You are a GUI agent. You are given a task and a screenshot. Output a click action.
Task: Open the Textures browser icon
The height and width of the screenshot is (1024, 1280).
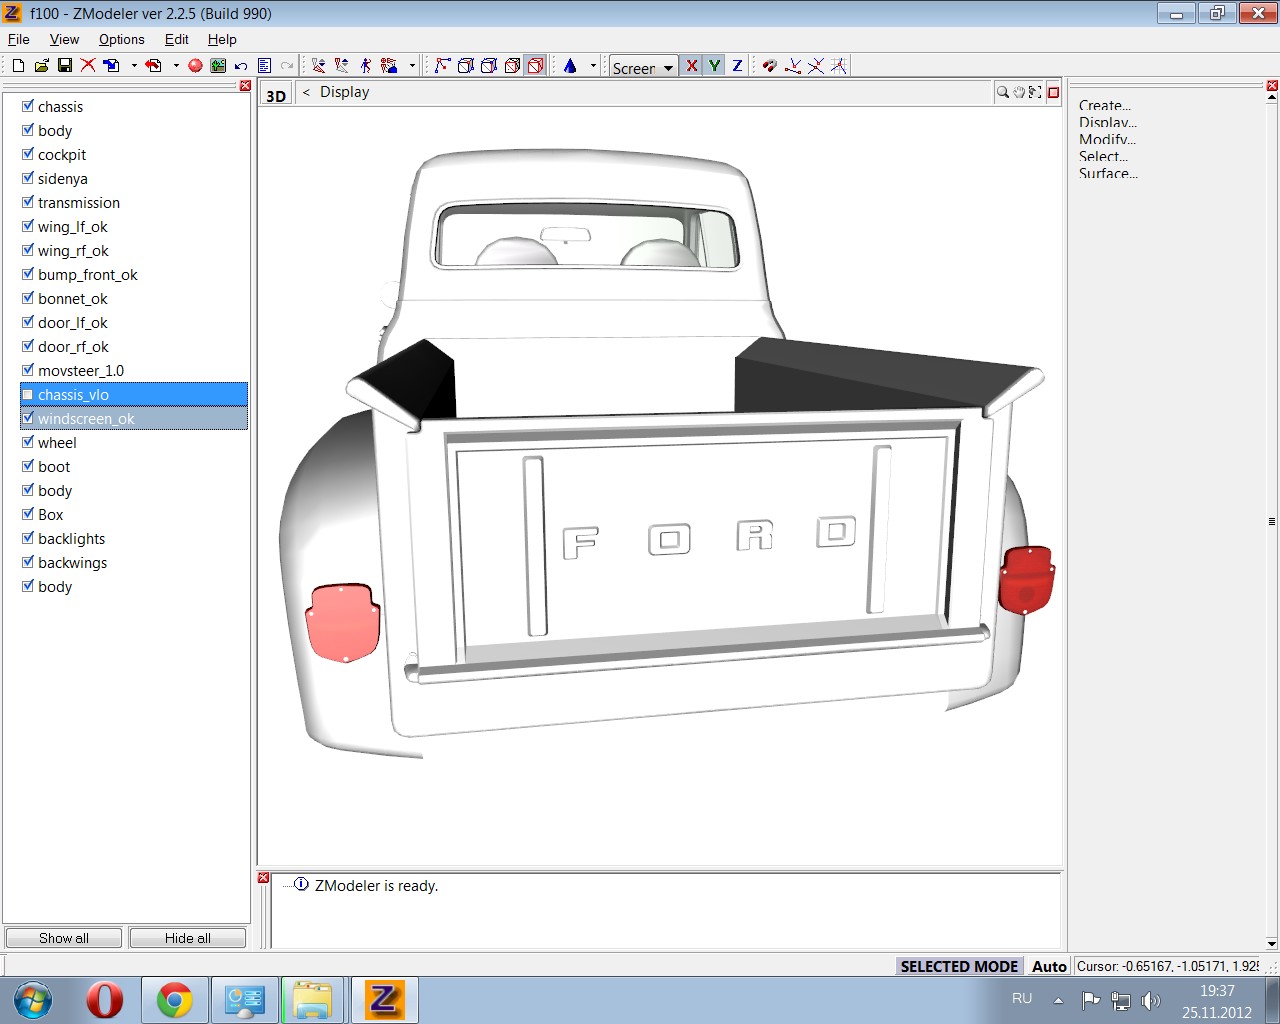pyautogui.click(x=218, y=66)
